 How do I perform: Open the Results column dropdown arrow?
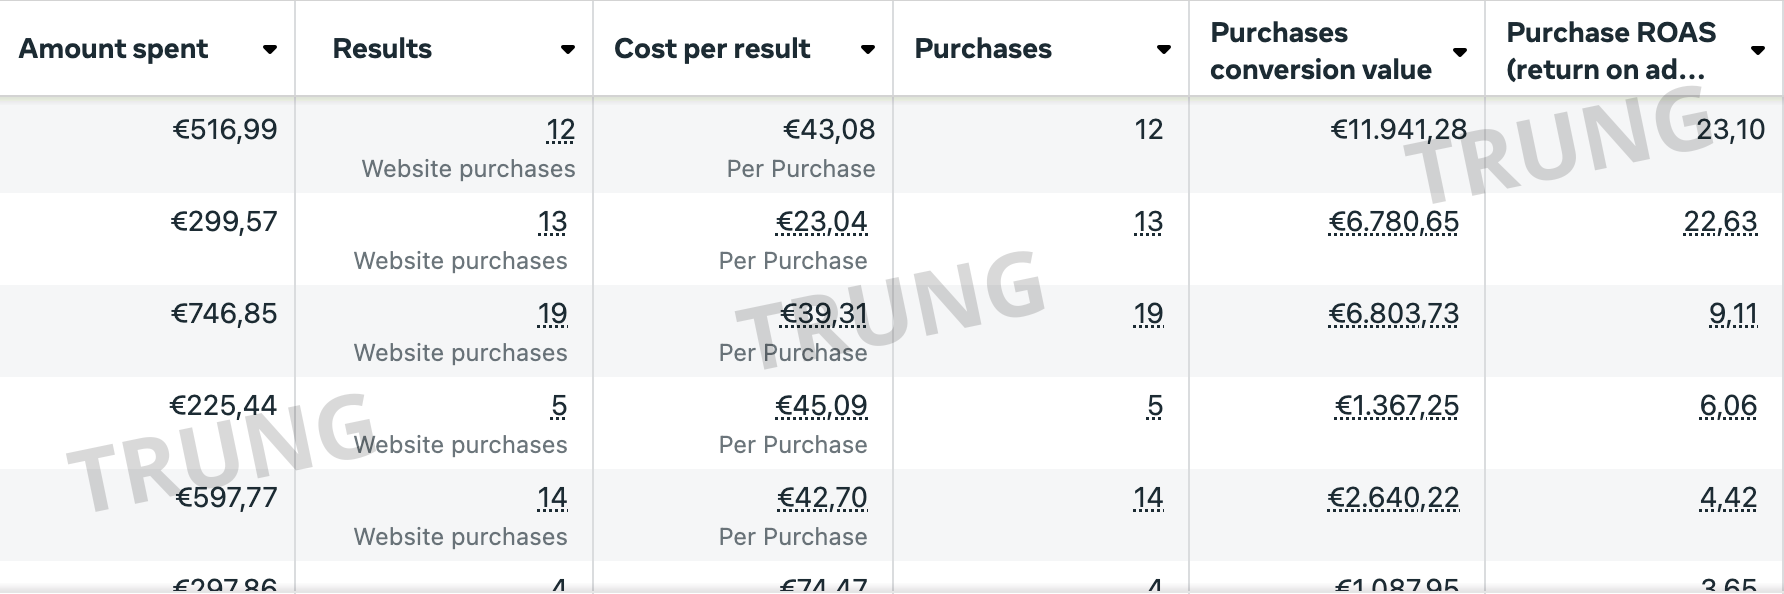pos(567,50)
